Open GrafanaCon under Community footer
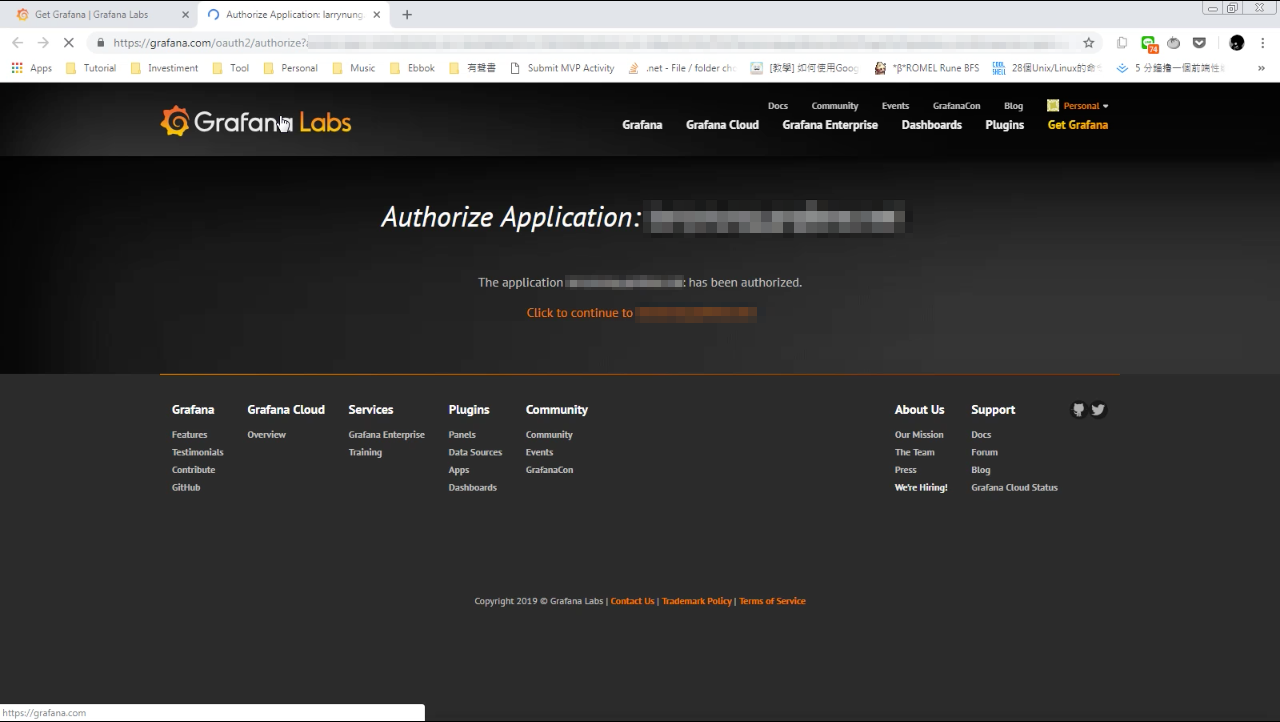Image resolution: width=1280 pixels, height=722 pixels. tap(549, 470)
